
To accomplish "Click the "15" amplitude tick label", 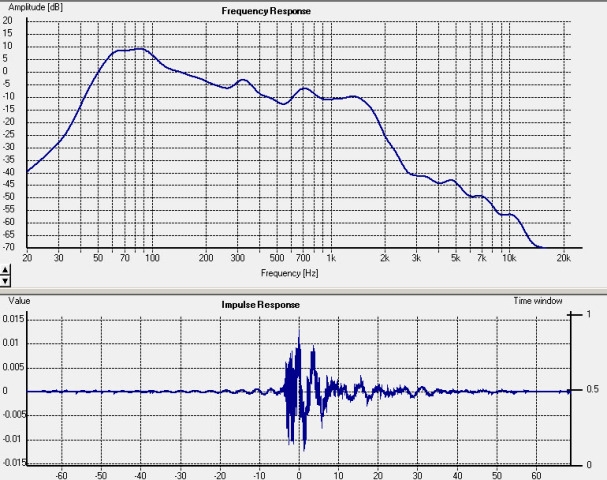I will [7, 33].
